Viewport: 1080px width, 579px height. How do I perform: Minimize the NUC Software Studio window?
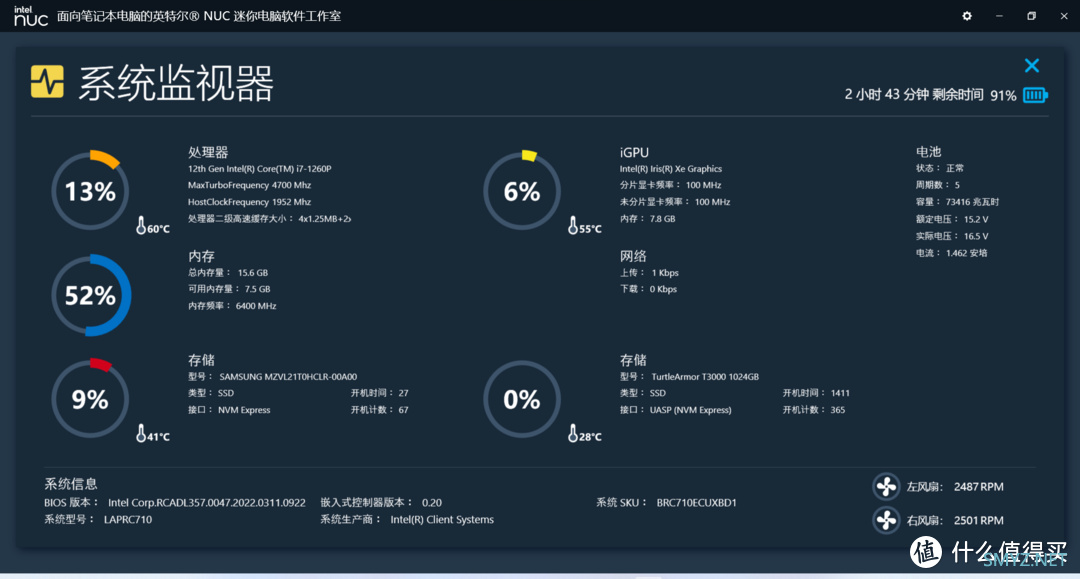999,16
